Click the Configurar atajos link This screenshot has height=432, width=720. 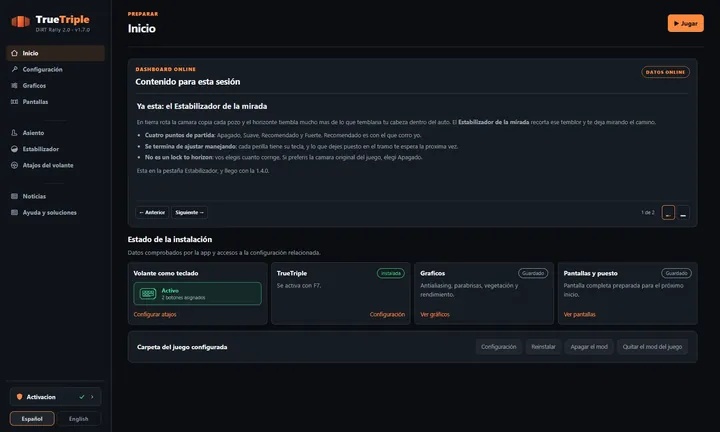[x=155, y=314]
